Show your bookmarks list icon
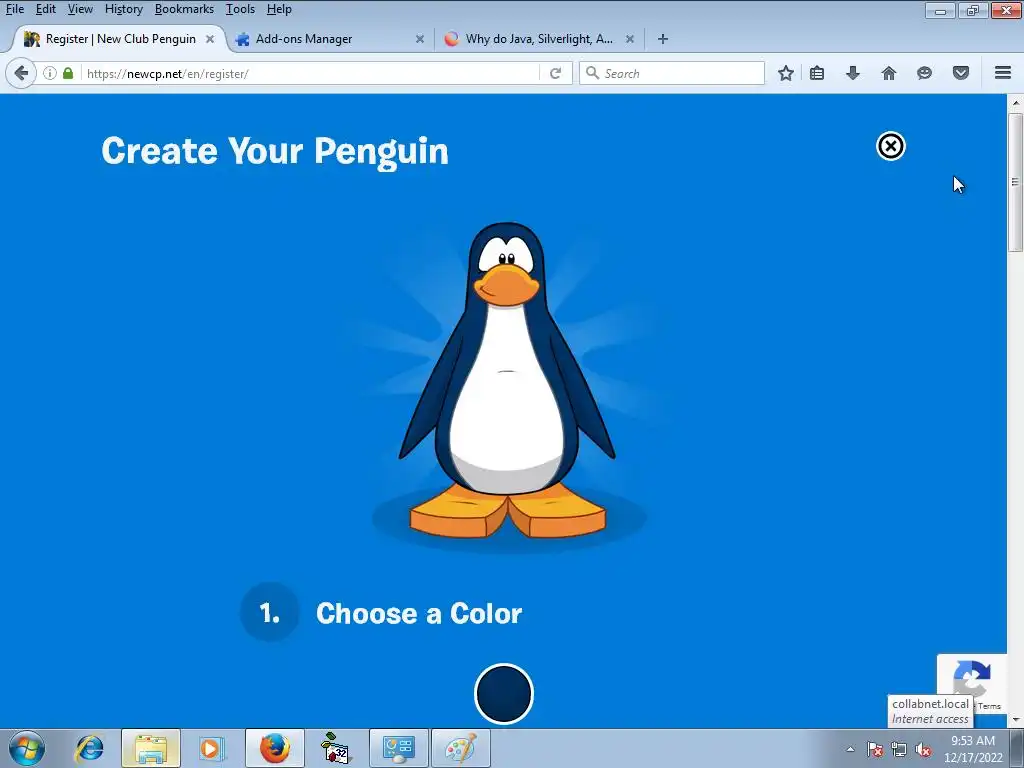 tap(817, 73)
